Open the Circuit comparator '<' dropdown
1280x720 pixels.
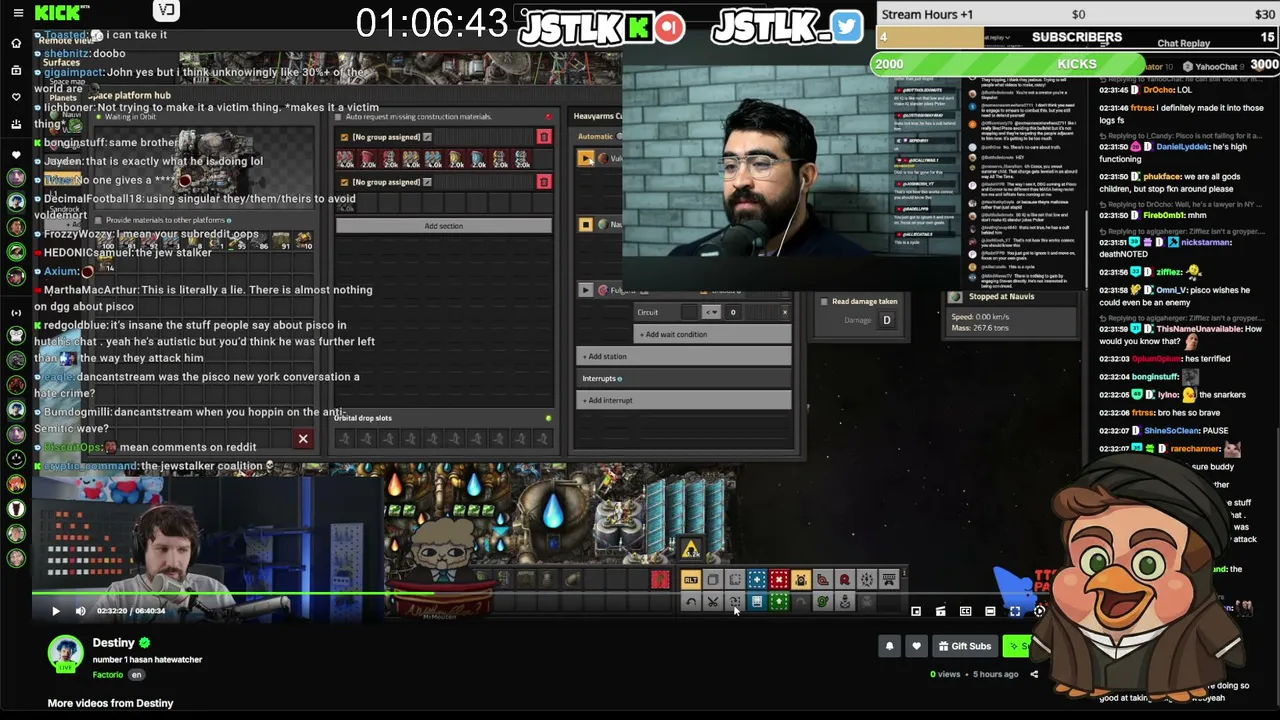pos(711,312)
